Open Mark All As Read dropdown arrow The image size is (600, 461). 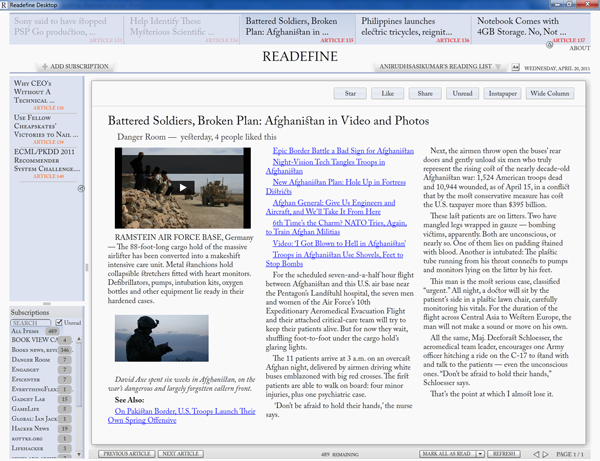point(480,454)
